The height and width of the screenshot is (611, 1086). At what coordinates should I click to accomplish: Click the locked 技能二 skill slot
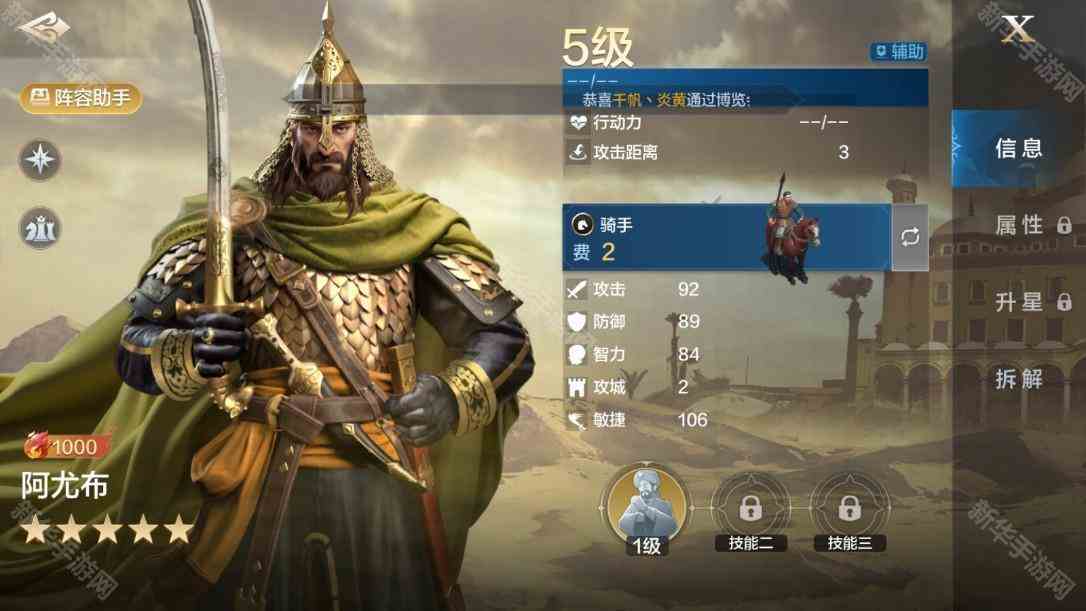tap(751, 512)
